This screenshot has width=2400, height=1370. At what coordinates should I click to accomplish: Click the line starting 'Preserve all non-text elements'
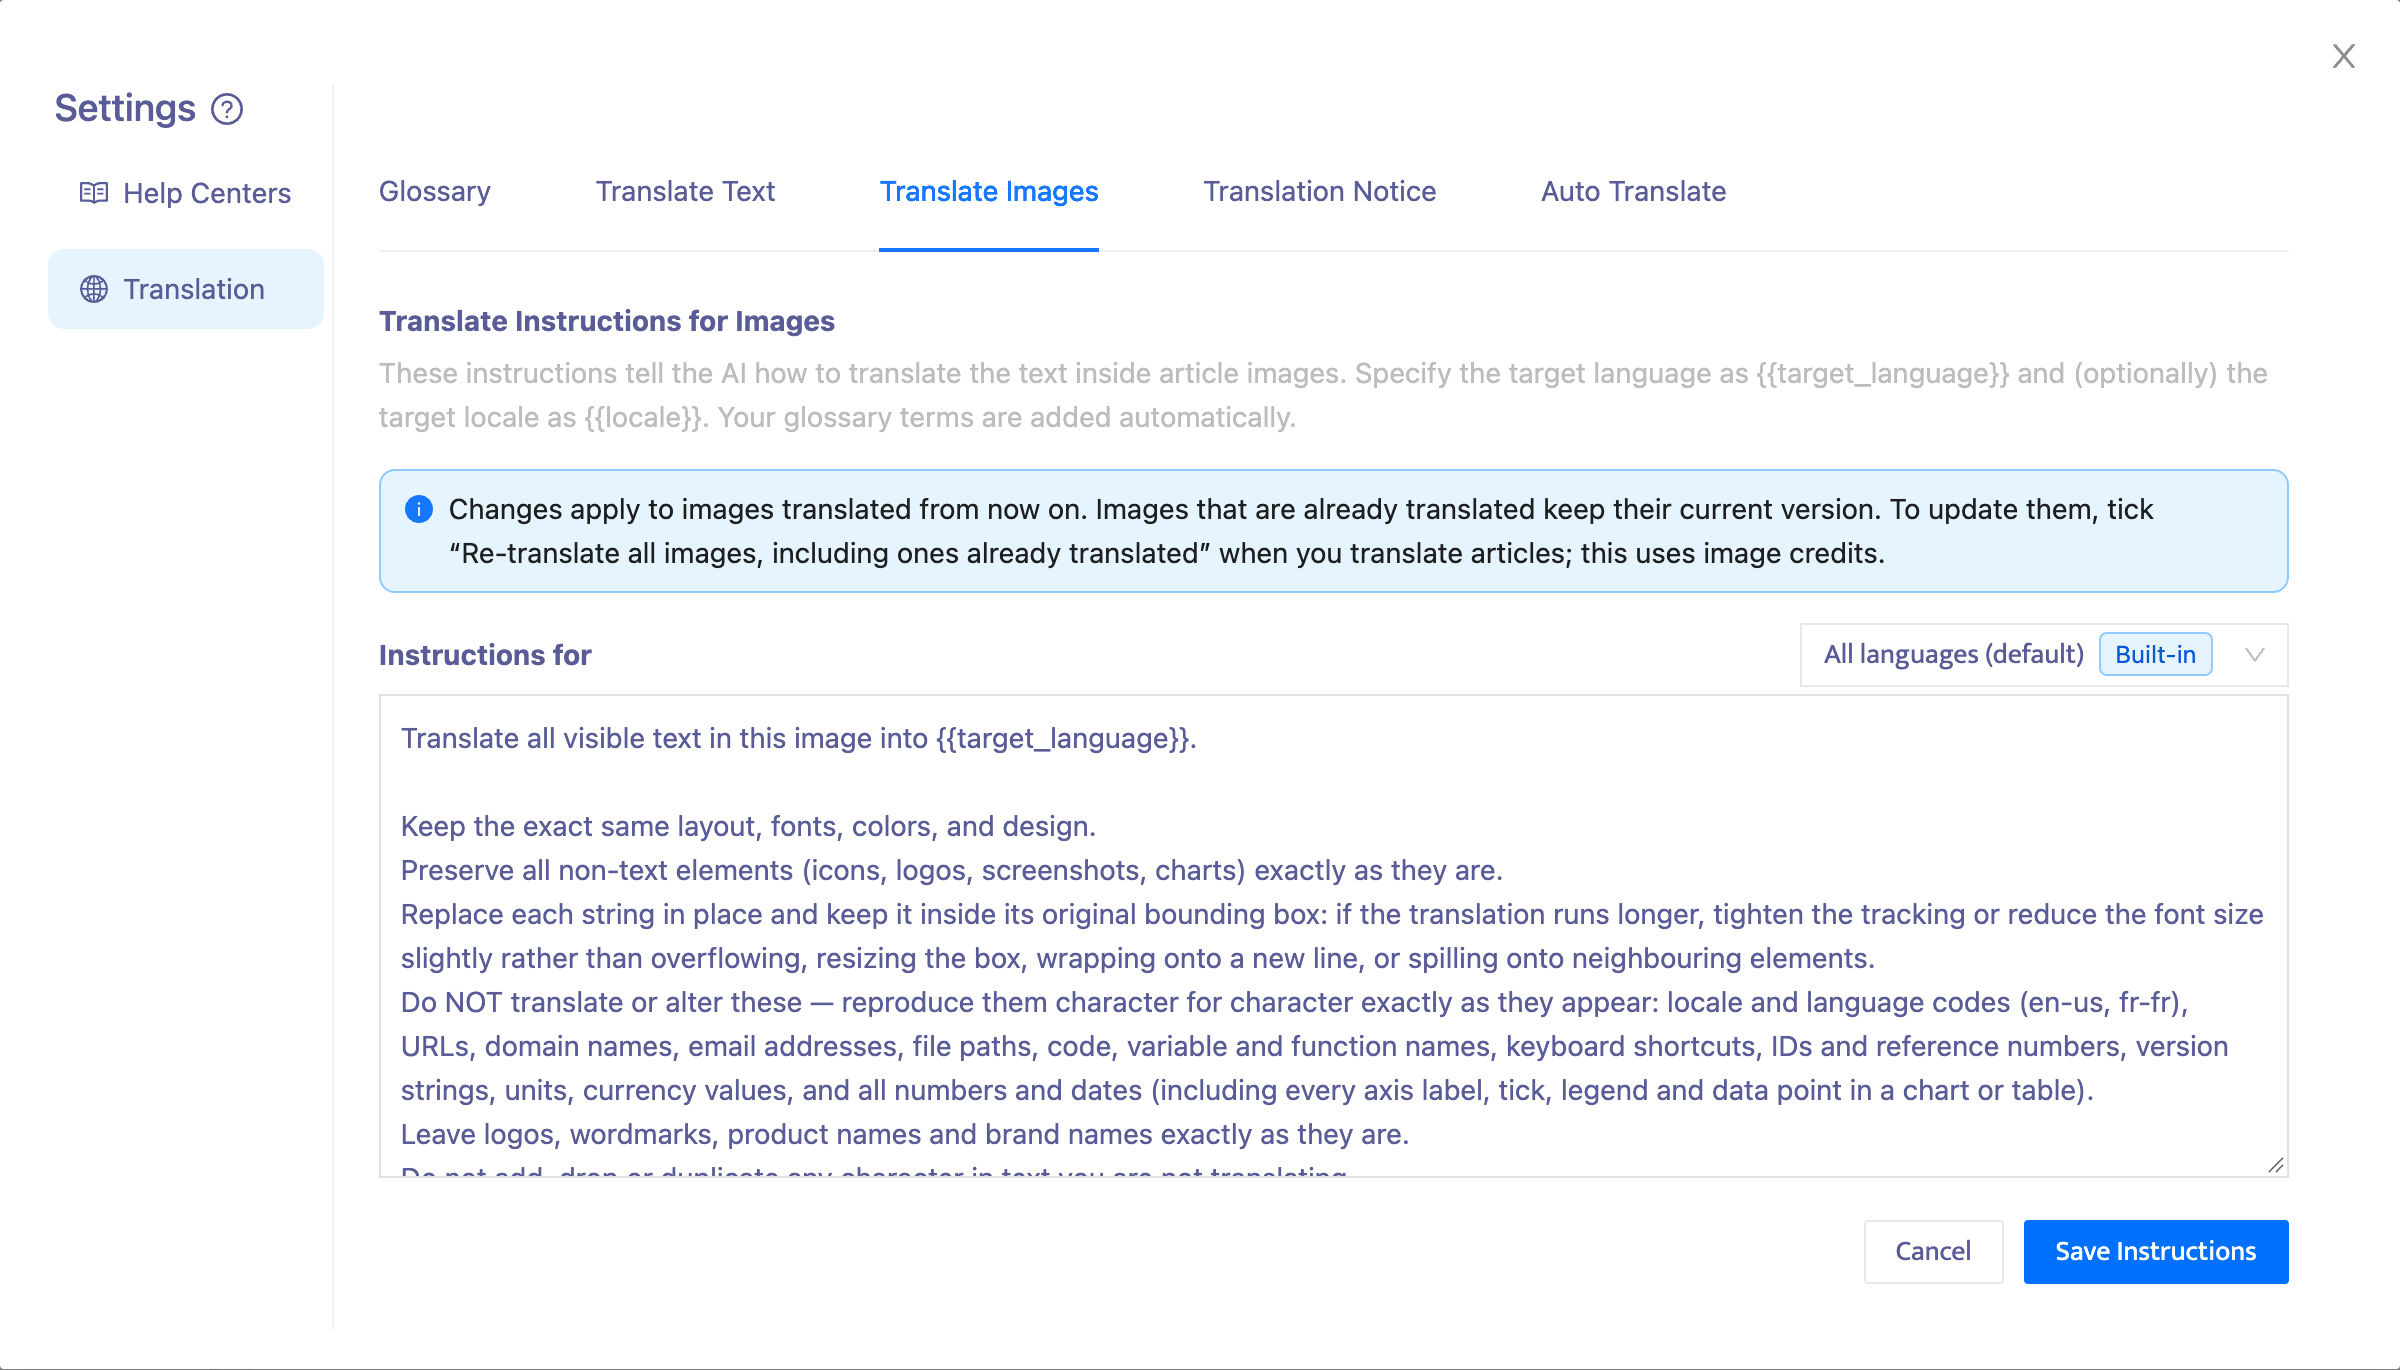click(952, 870)
